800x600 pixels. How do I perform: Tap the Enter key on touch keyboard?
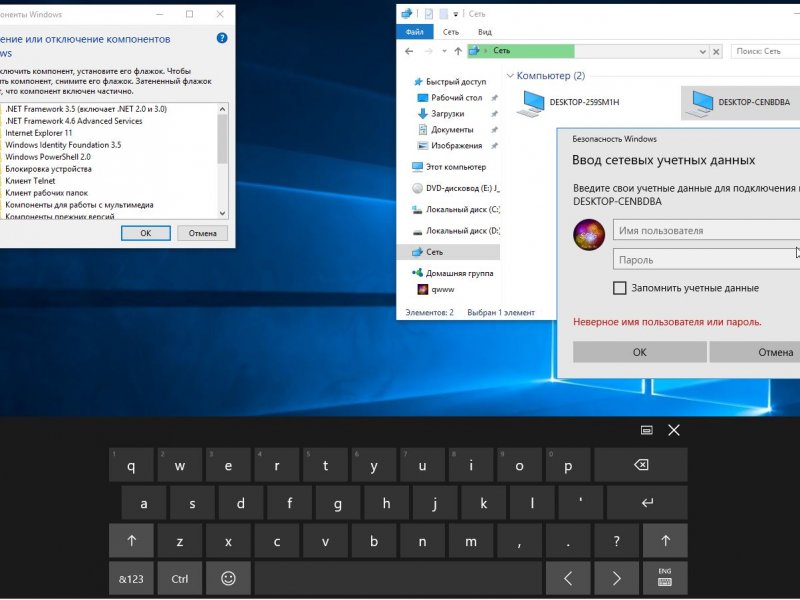(647, 503)
